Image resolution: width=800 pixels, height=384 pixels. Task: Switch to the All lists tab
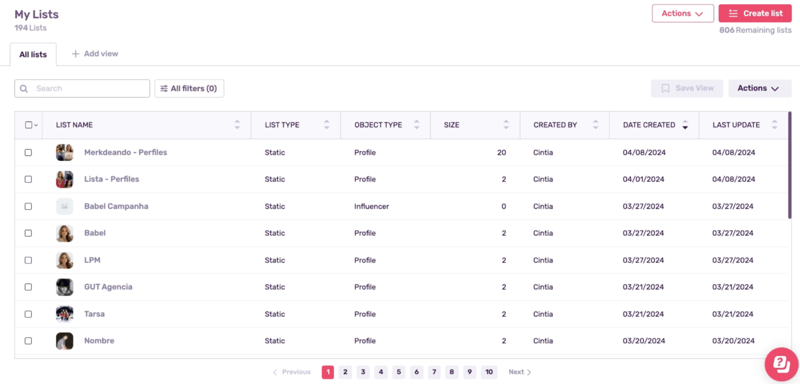33,55
